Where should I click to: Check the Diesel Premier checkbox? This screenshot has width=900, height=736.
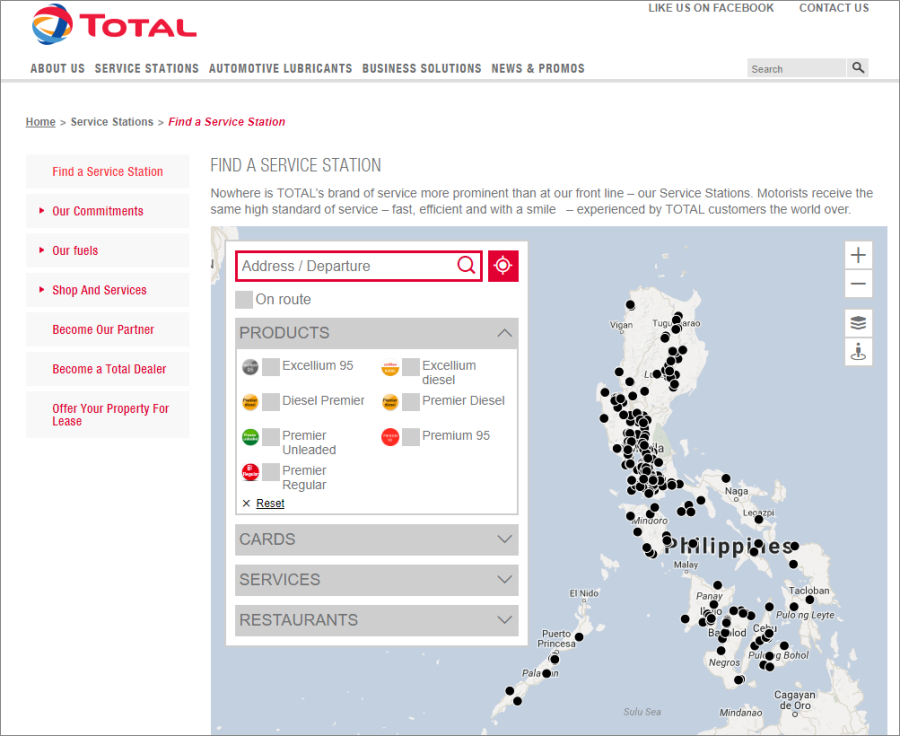pos(271,402)
